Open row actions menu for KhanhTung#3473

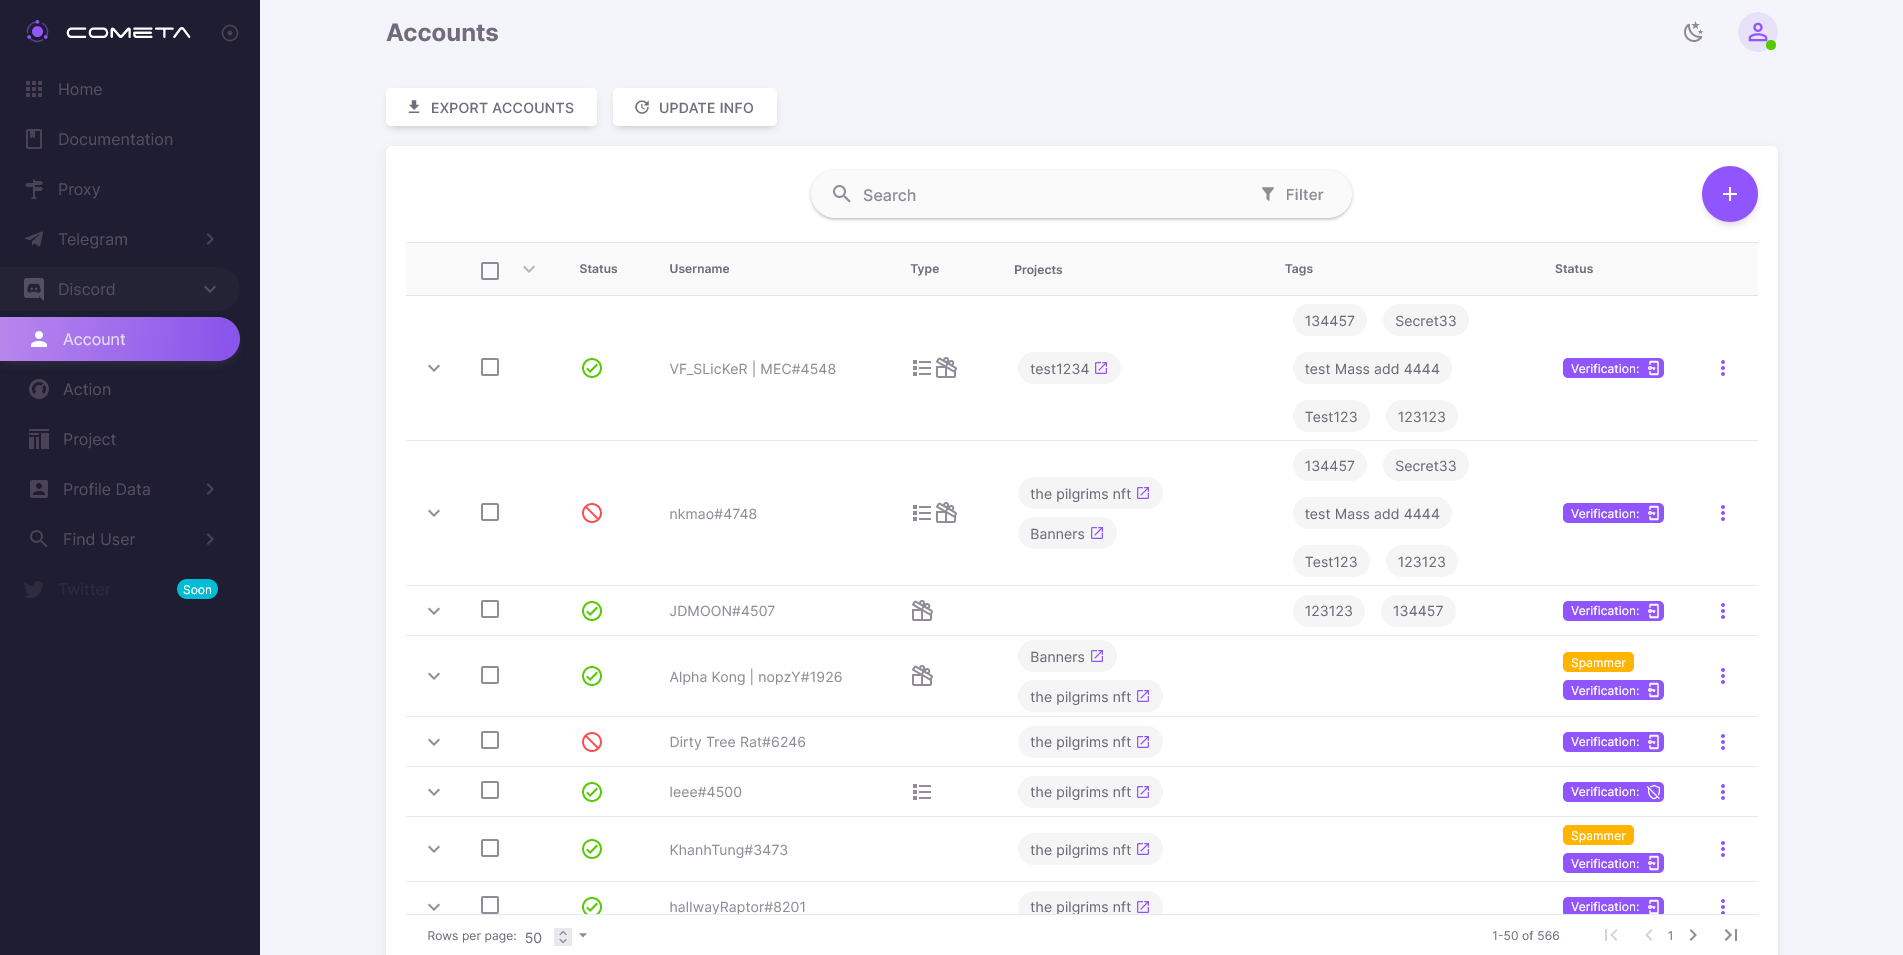[x=1722, y=849]
